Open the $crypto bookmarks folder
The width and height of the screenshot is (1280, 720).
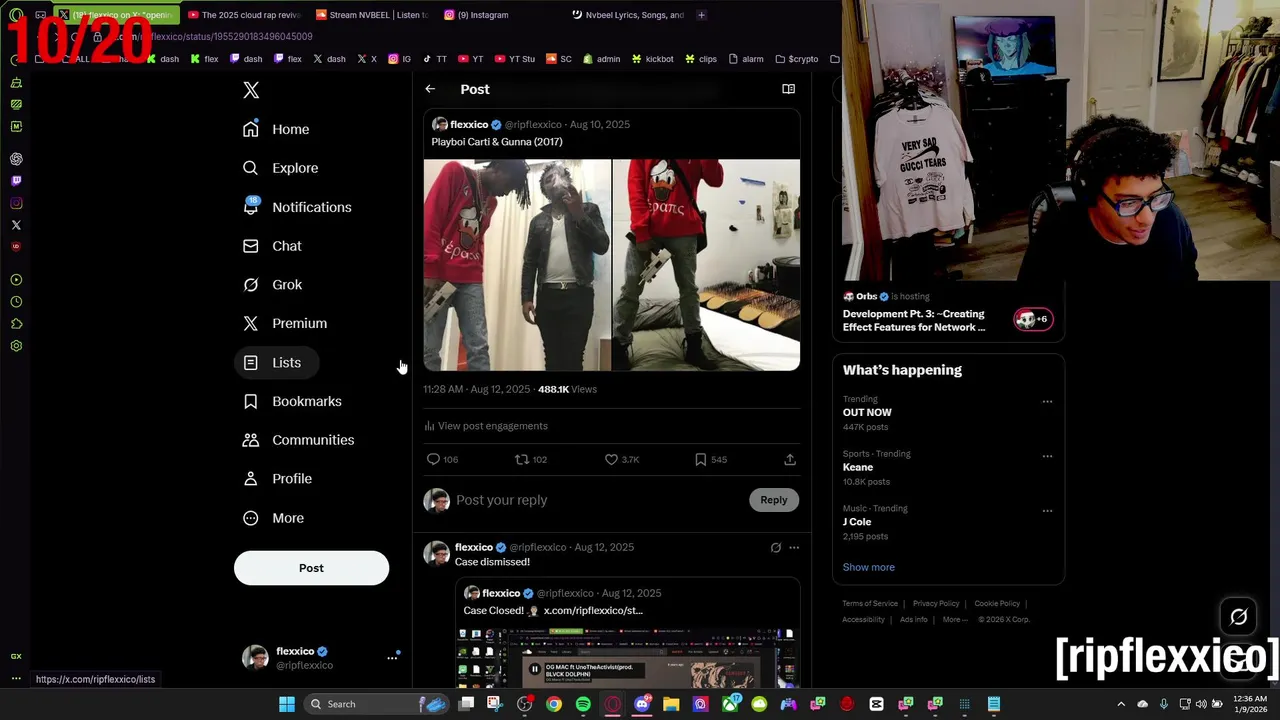coord(796,59)
